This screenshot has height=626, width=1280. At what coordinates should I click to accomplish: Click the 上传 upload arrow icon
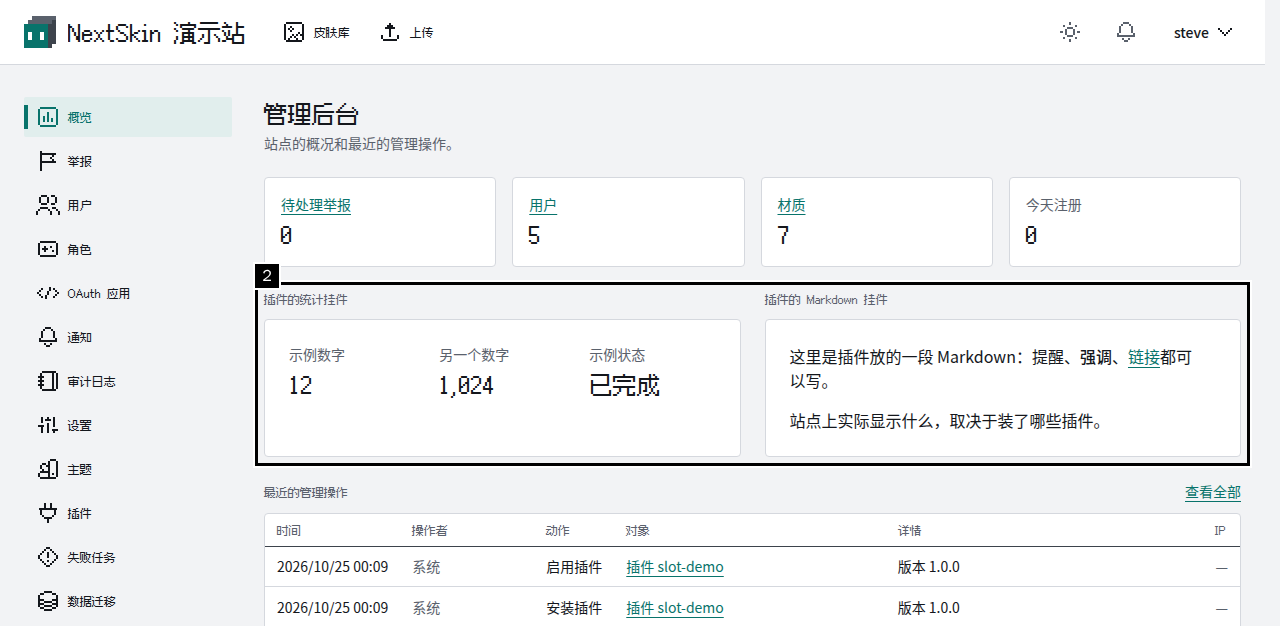tap(390, 33)
